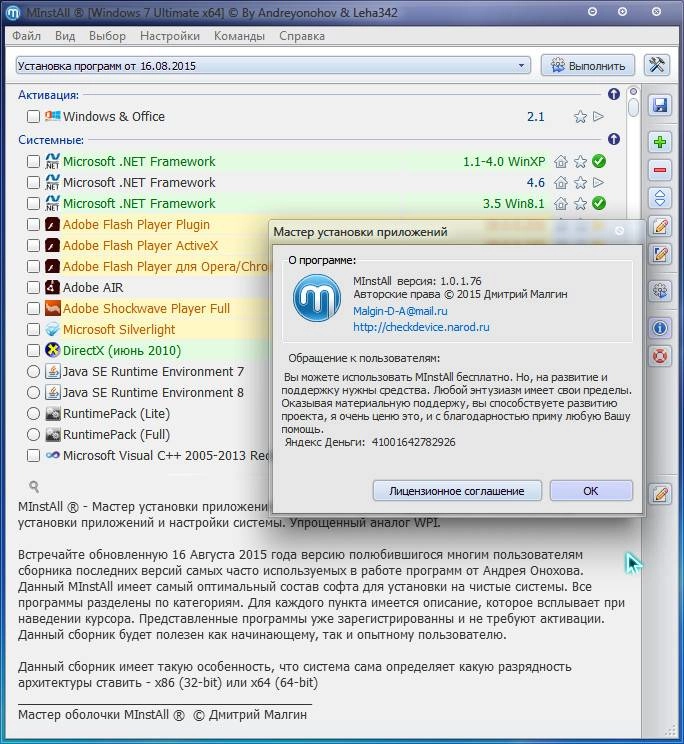Screen dimensions: 684x744
Task: Click home icon of .NET Framework 3.5 Win8.1
Action: click(561, 204)
